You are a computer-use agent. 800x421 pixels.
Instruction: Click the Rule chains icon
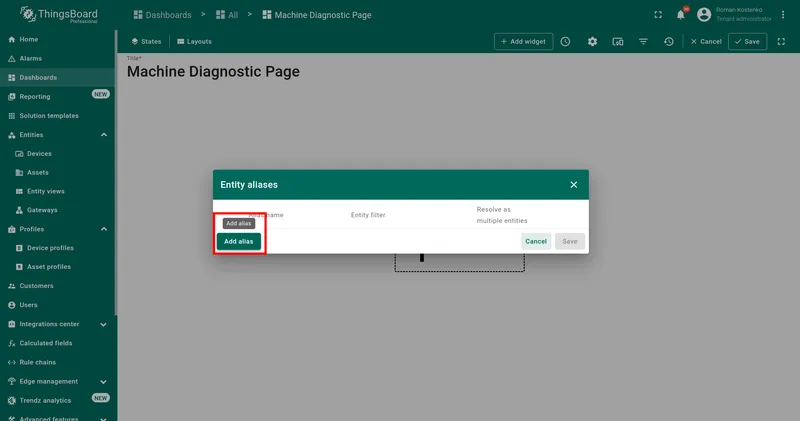(12, 362)
